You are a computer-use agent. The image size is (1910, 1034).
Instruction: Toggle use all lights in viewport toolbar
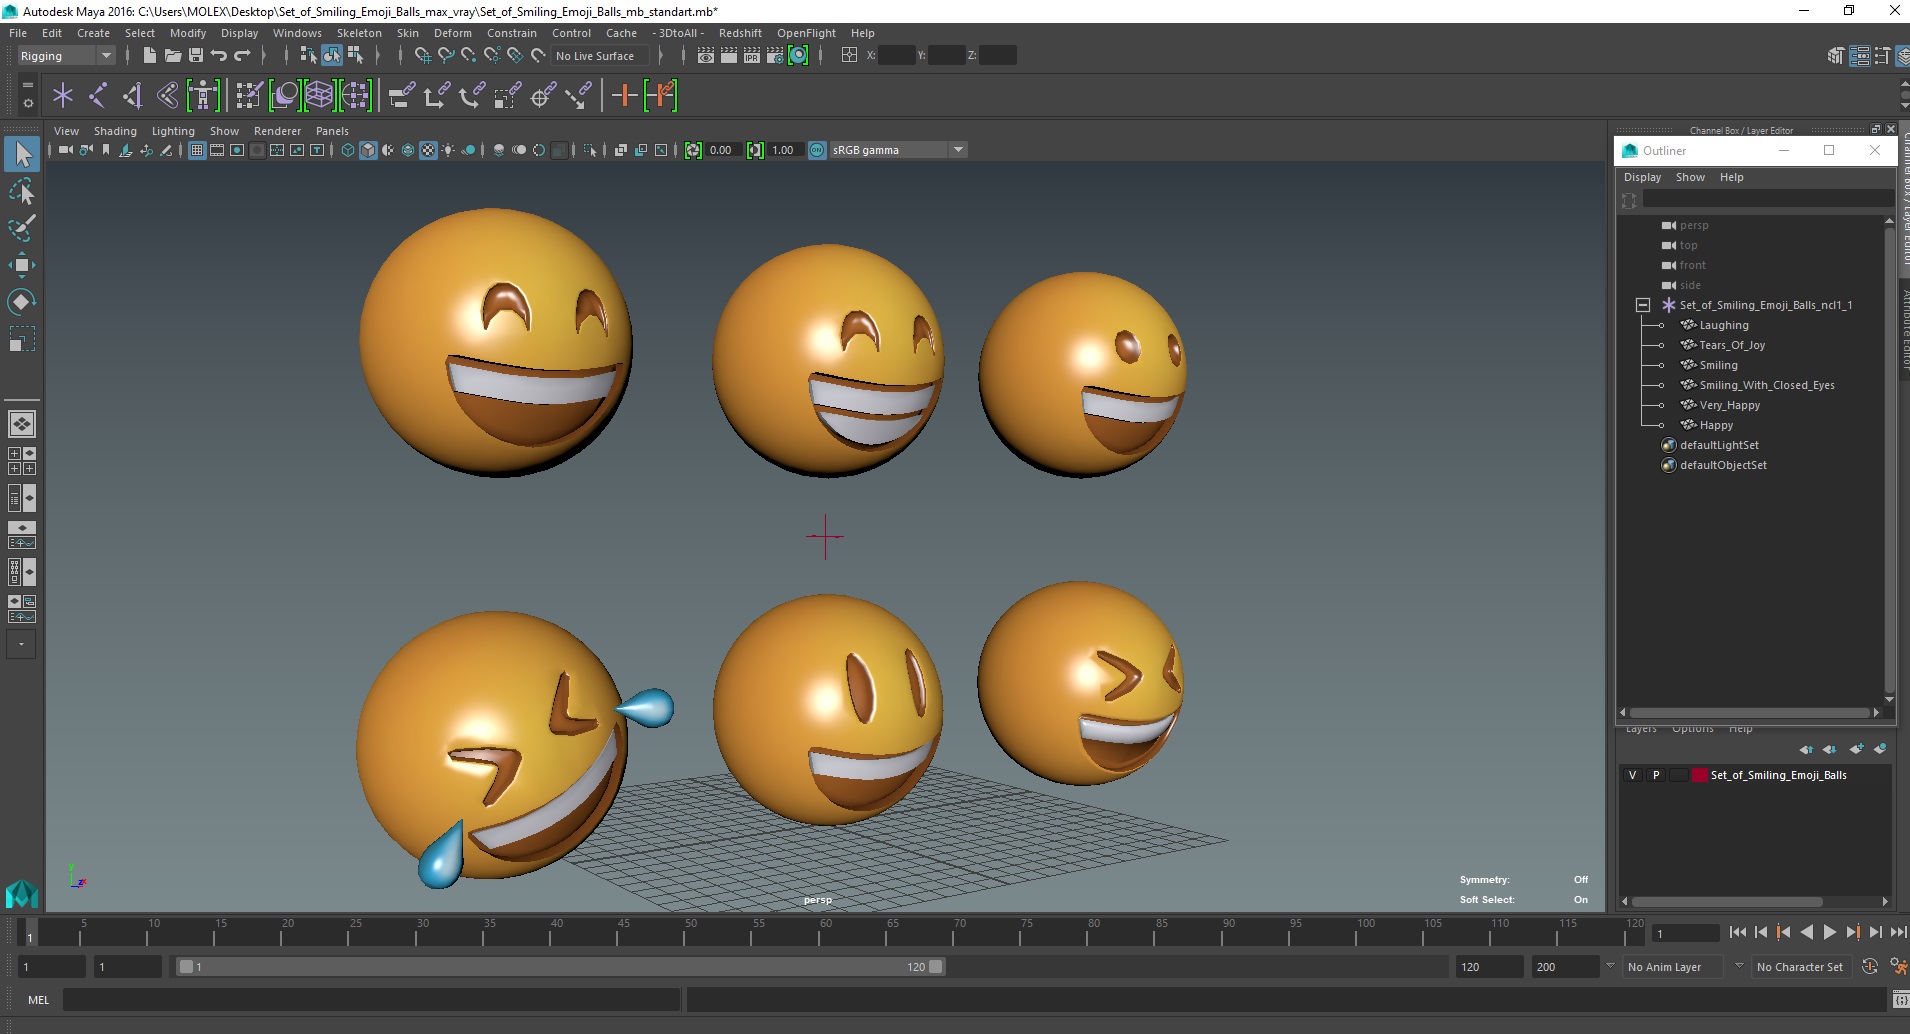tap(448, 150)
